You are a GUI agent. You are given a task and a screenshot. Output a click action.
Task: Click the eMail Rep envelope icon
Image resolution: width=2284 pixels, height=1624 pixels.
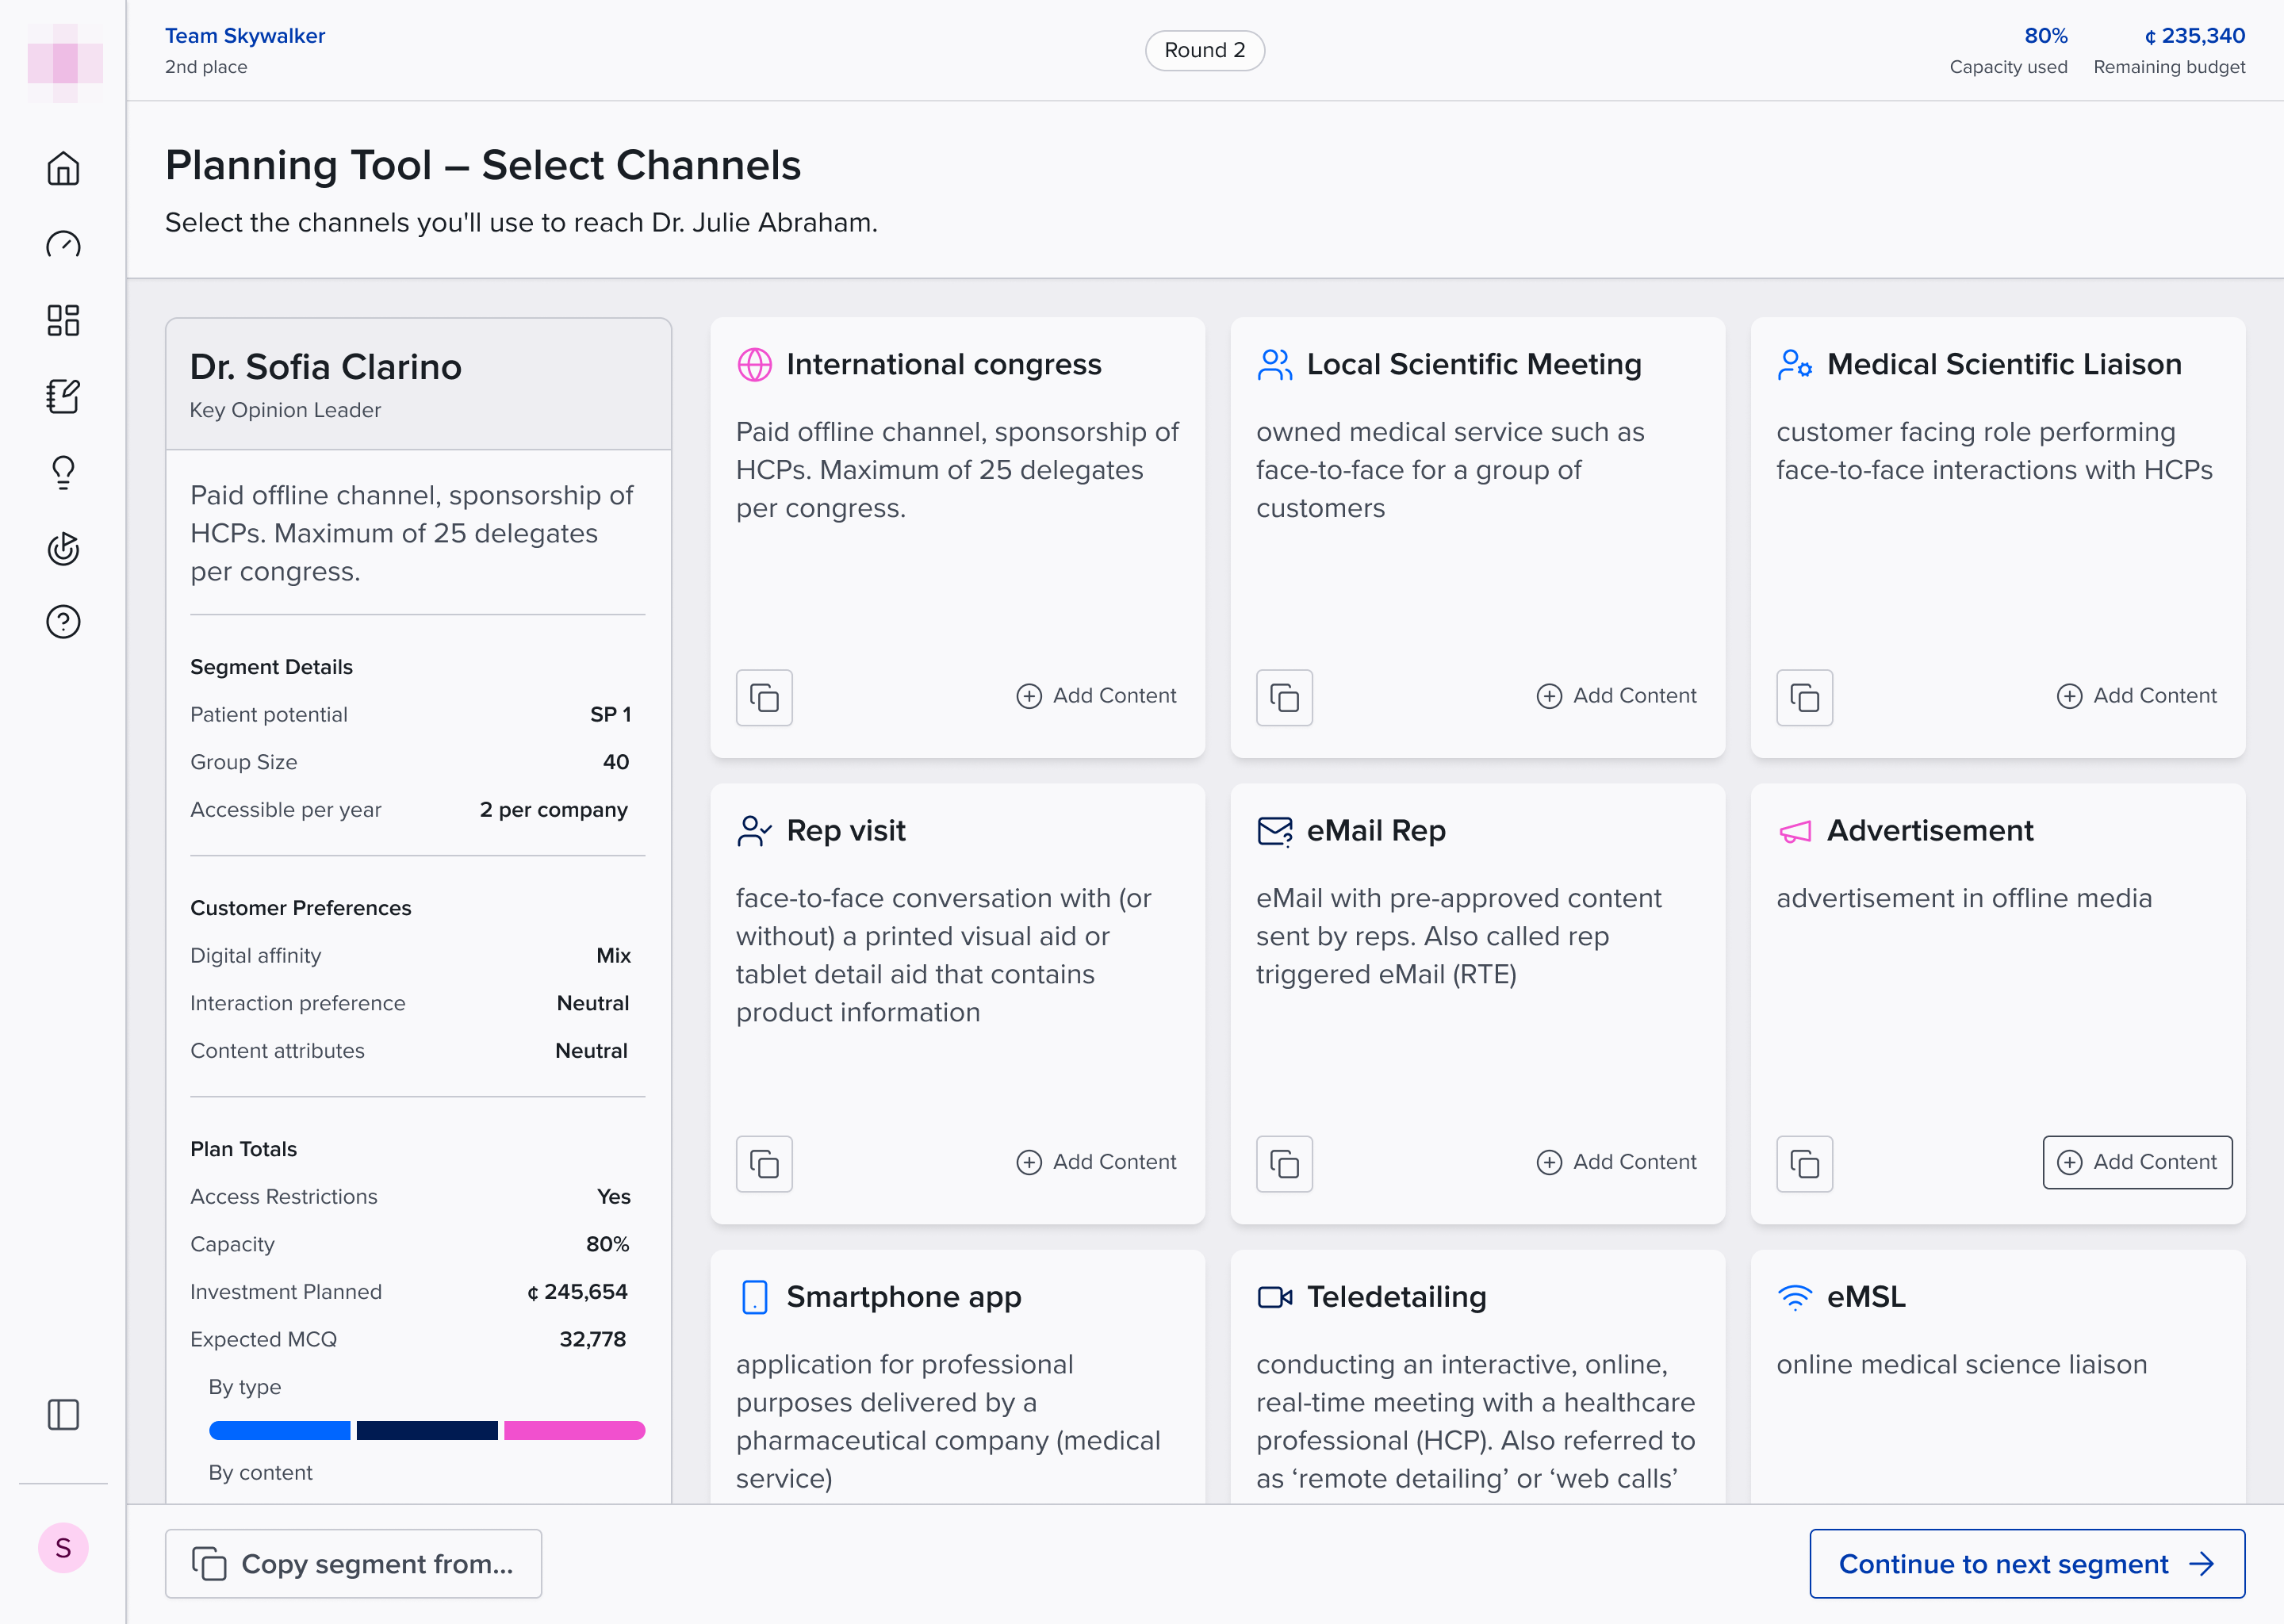(x=1274, y=830)
